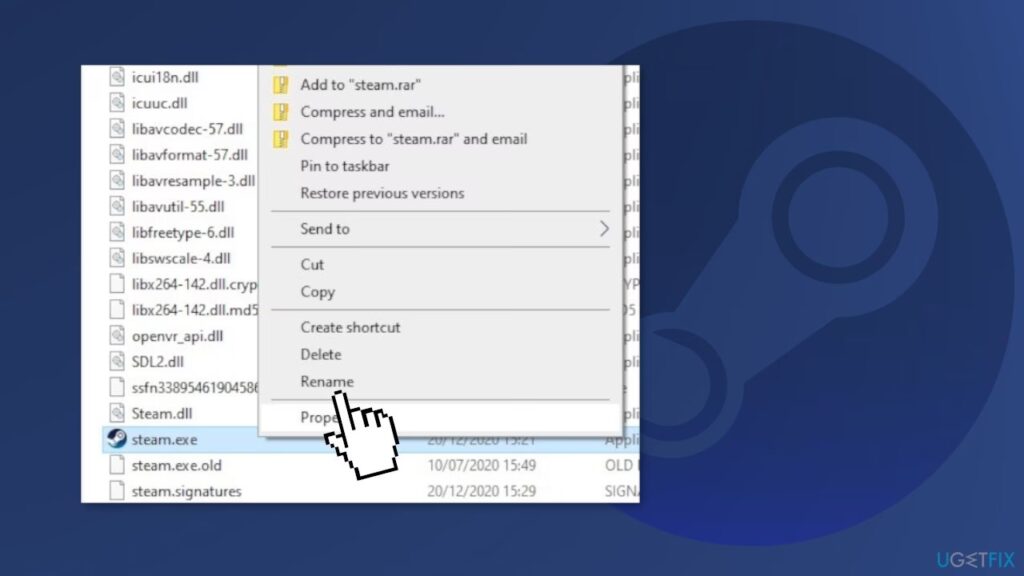This screenshot has width=1024, height=576.
Task: Click the WinRAR icon beside Compress and email
Action: point(281,112)
